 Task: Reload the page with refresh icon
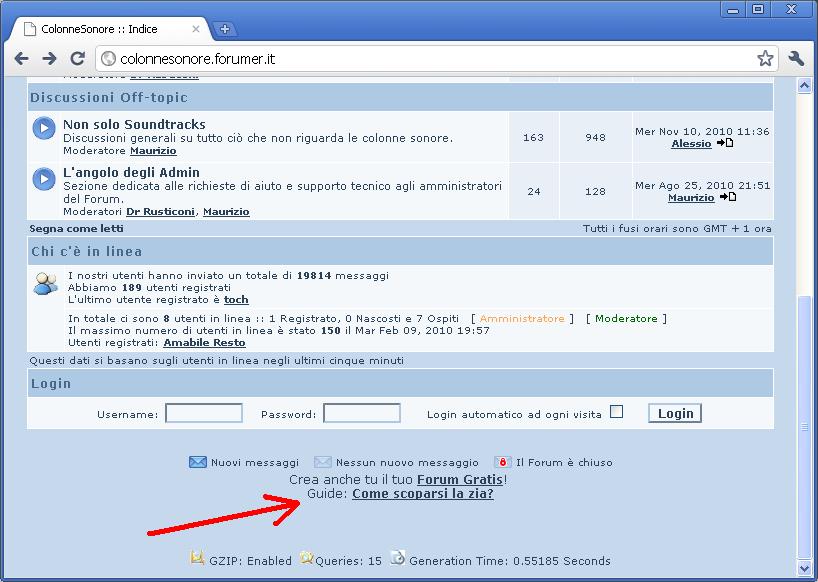(x=77, y=59)
